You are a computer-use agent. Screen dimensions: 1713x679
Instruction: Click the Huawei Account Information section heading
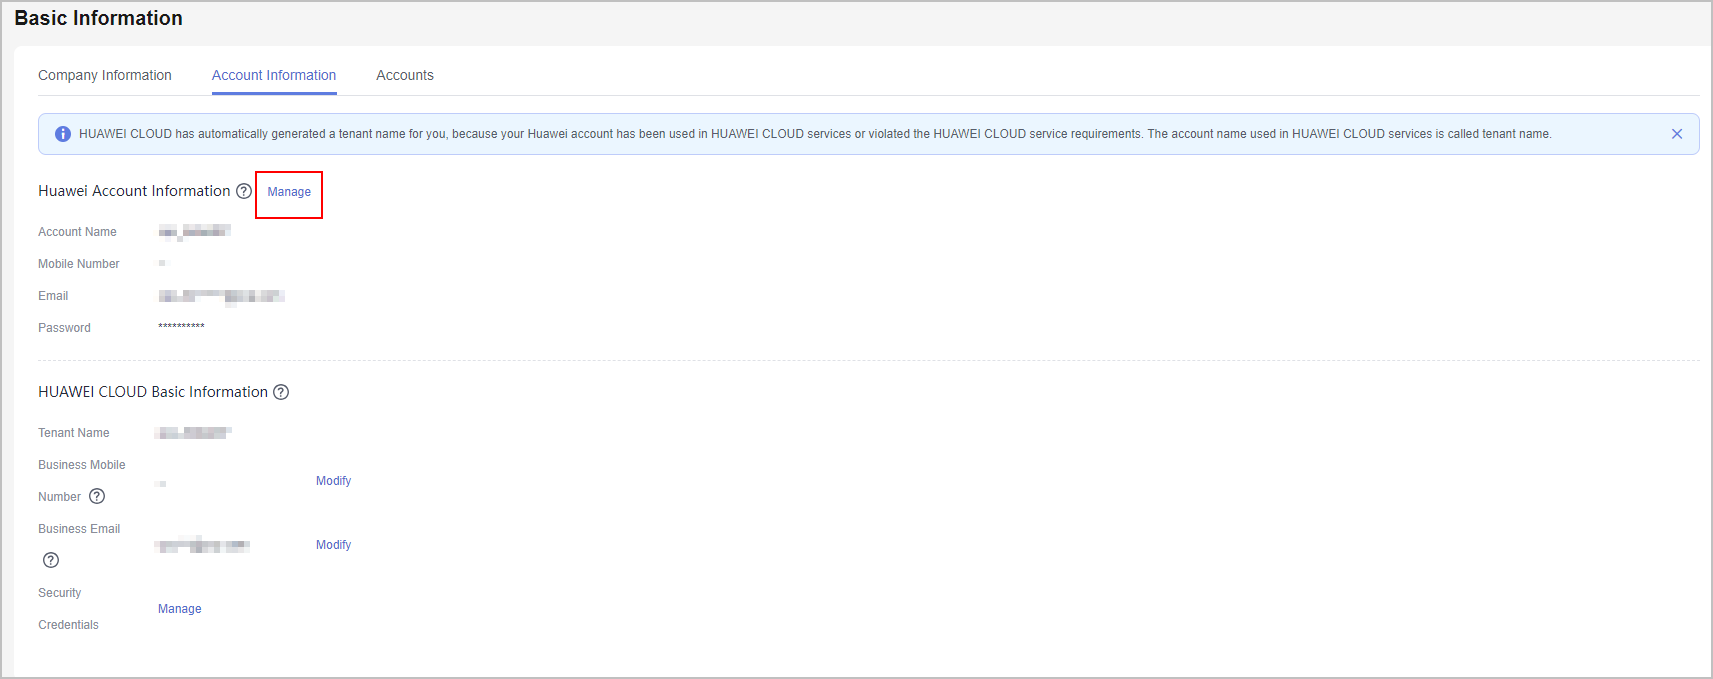[x=134, y=191]
